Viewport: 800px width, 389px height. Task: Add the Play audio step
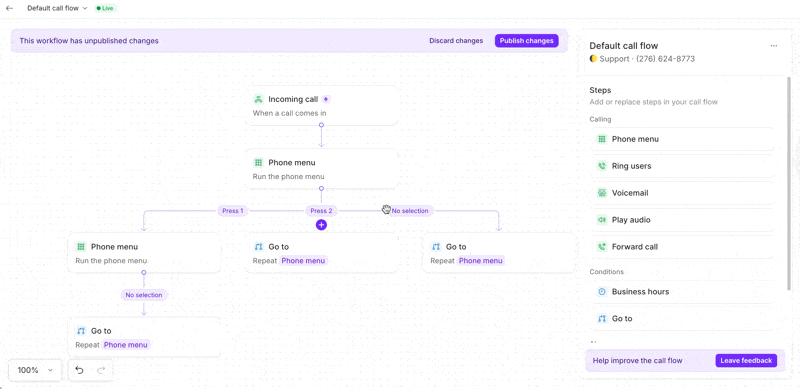point(683,220)
